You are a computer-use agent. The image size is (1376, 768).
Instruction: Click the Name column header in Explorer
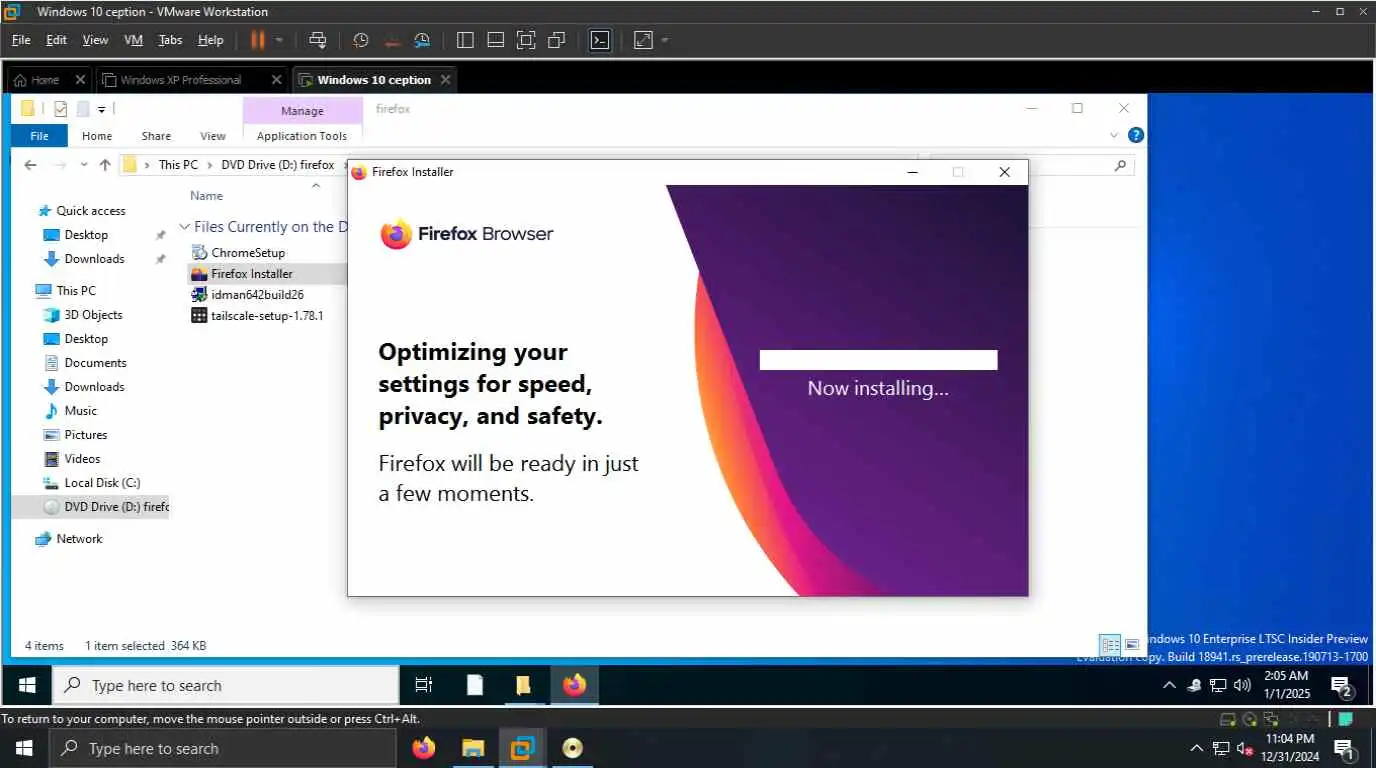tap(207, 196)
